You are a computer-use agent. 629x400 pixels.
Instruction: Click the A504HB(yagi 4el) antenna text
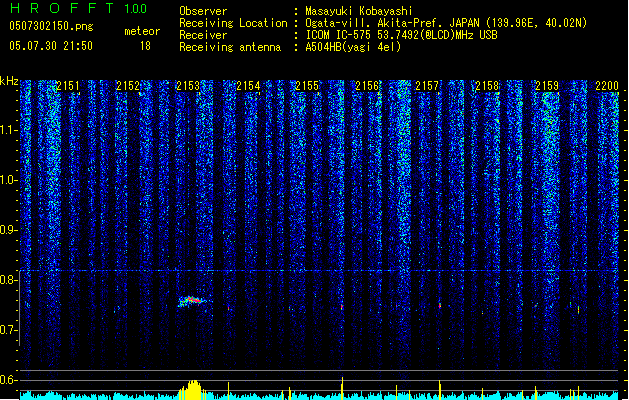tap(353, 47)
